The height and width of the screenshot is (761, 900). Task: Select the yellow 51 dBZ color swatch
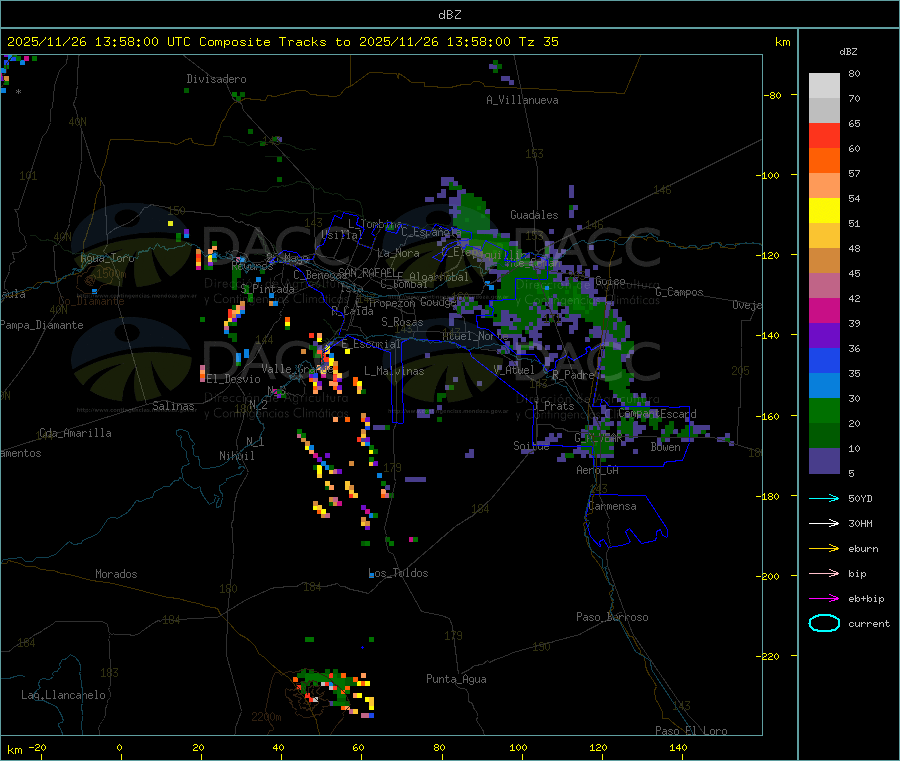point(824,211)
